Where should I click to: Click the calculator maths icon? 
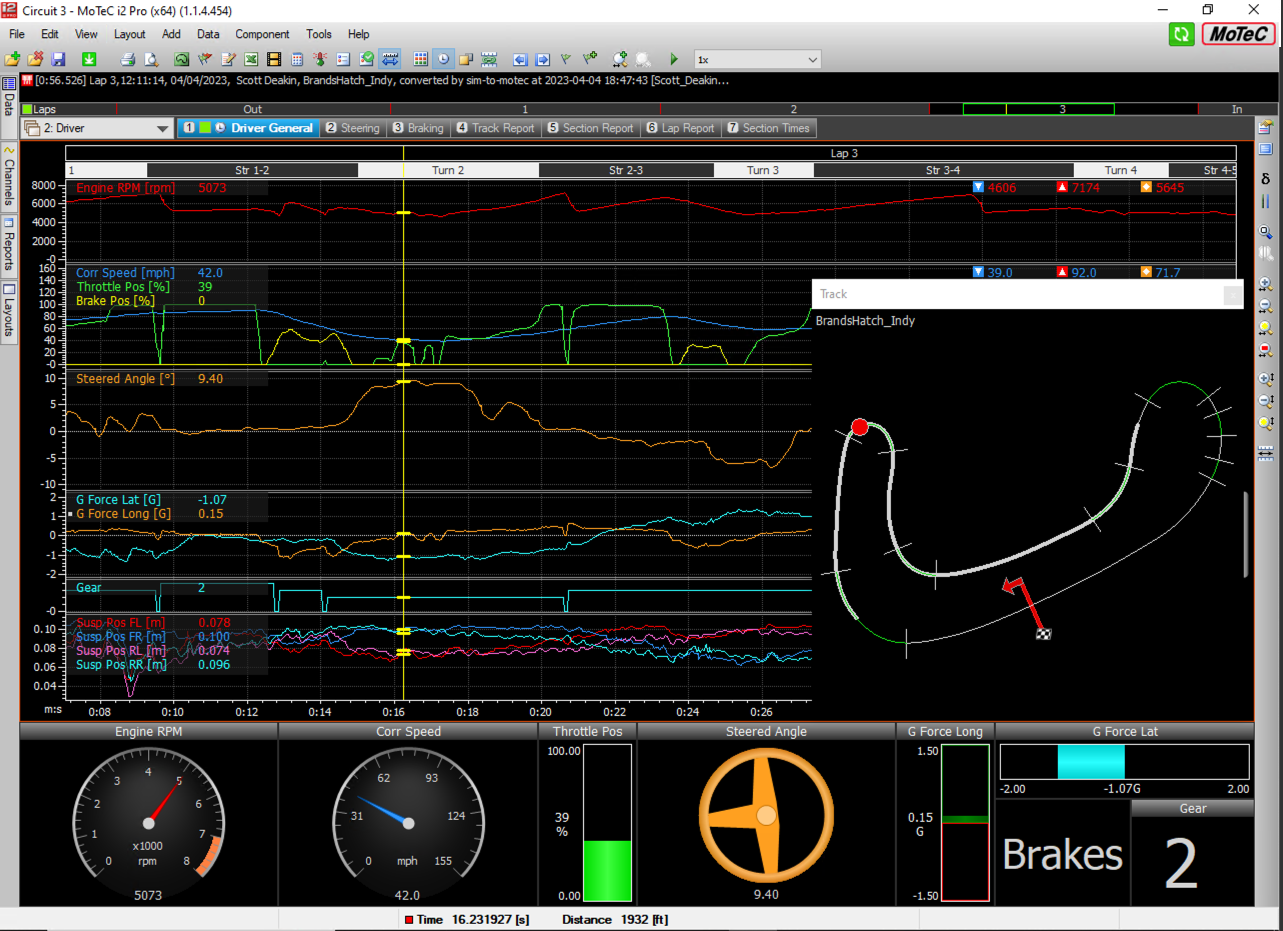pos(298,59)
